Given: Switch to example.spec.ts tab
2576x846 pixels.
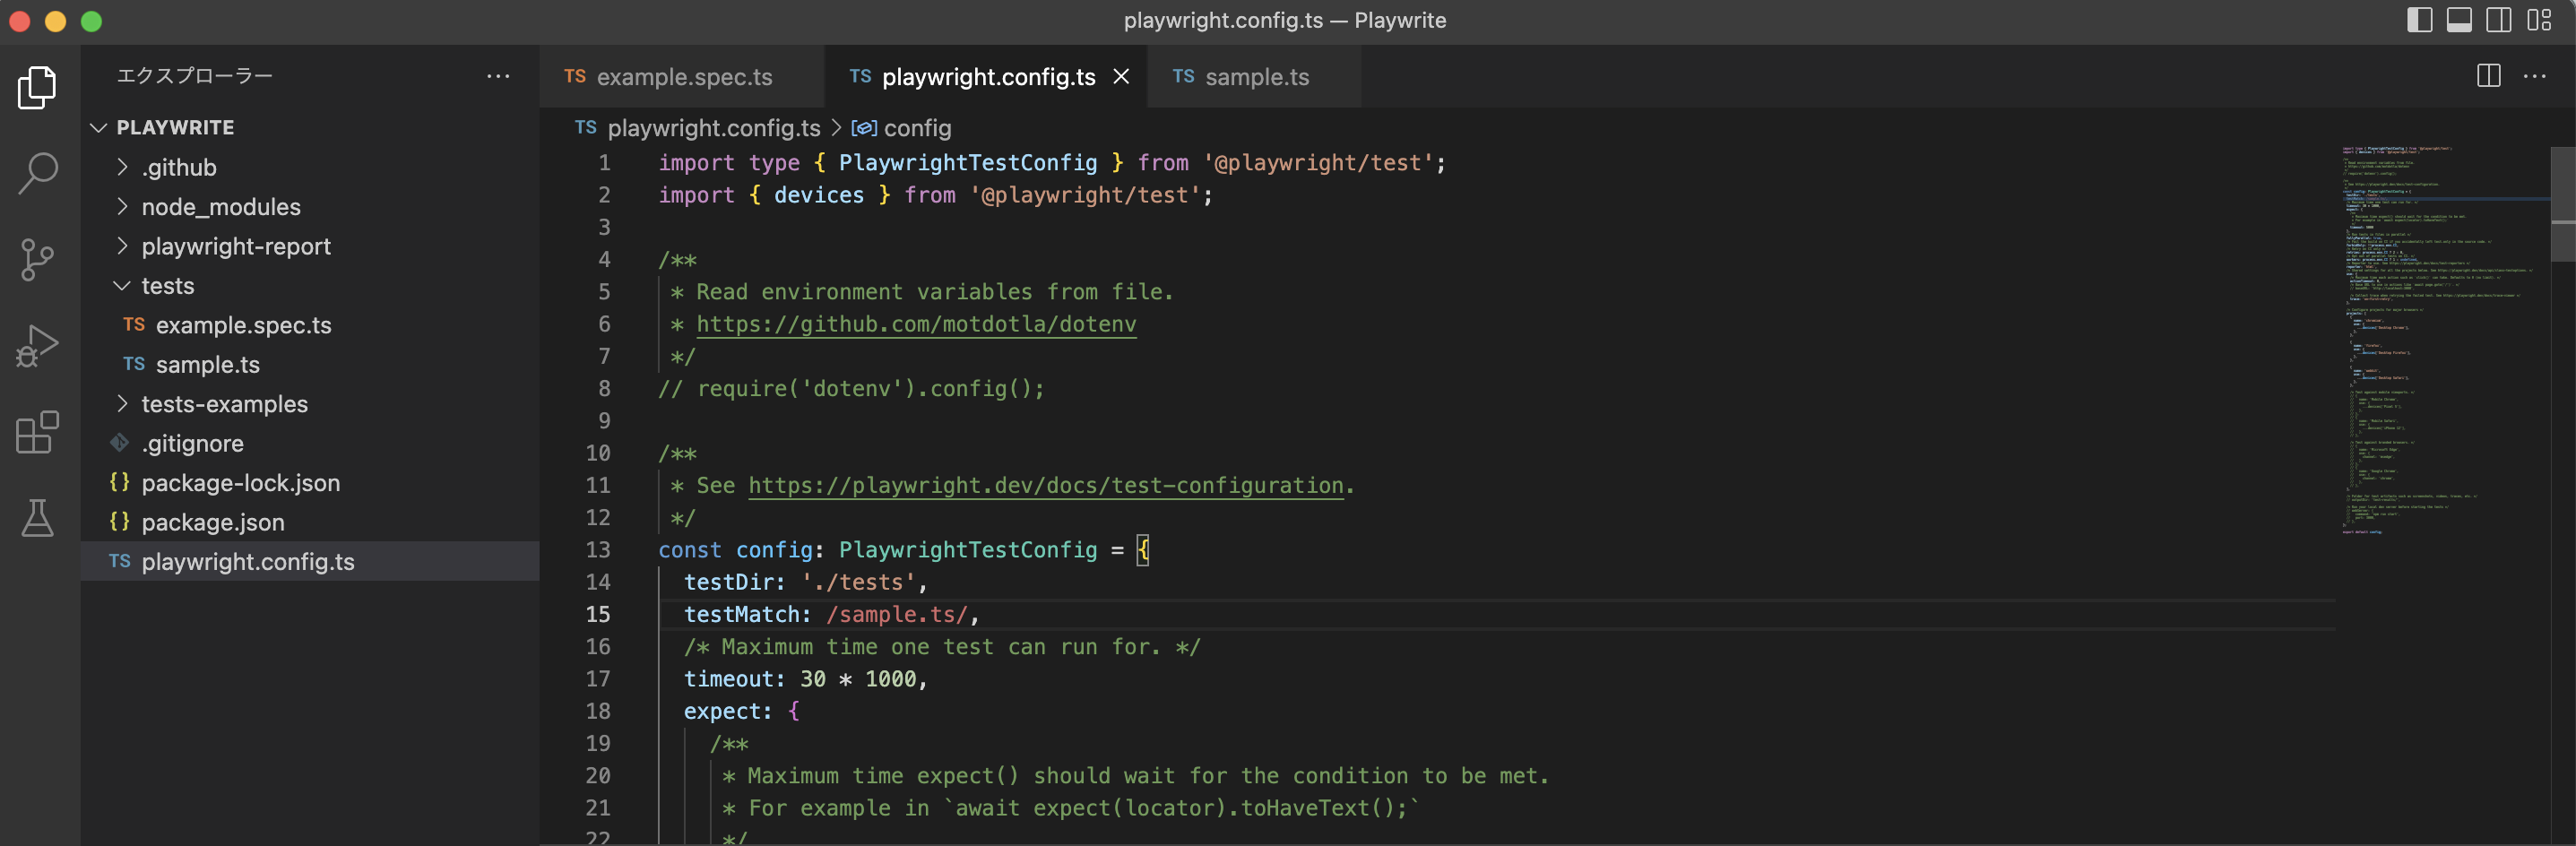Looking at the screenshot, I should pos(682,76).
